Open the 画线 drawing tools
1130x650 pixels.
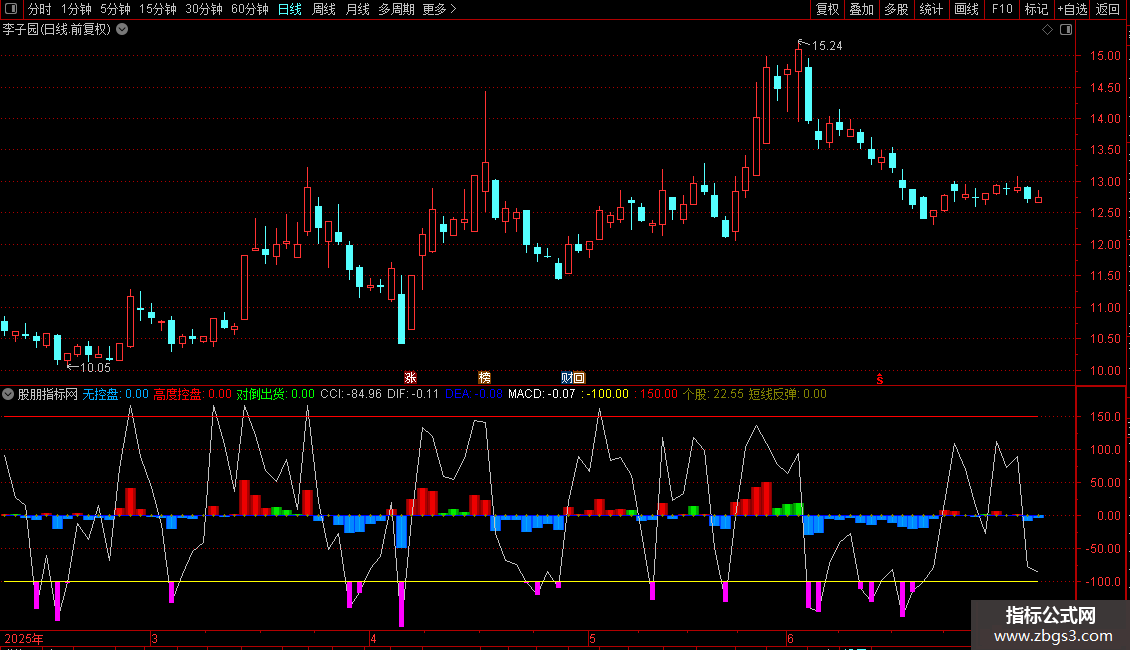coord(966,9)
